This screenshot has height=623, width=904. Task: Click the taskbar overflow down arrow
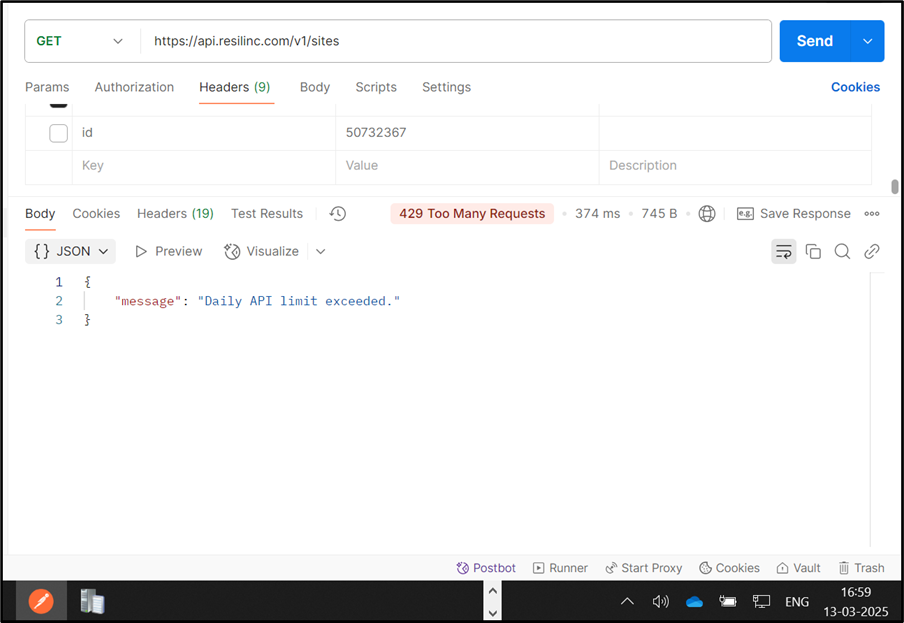492,613
